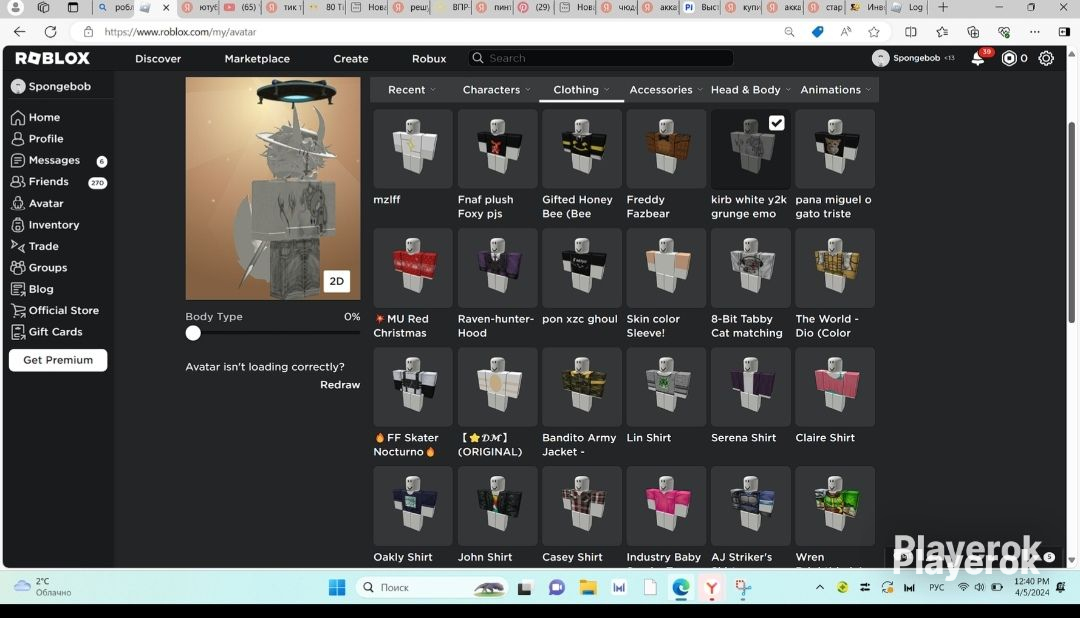Open Windows Start menu

coord(337,587)
